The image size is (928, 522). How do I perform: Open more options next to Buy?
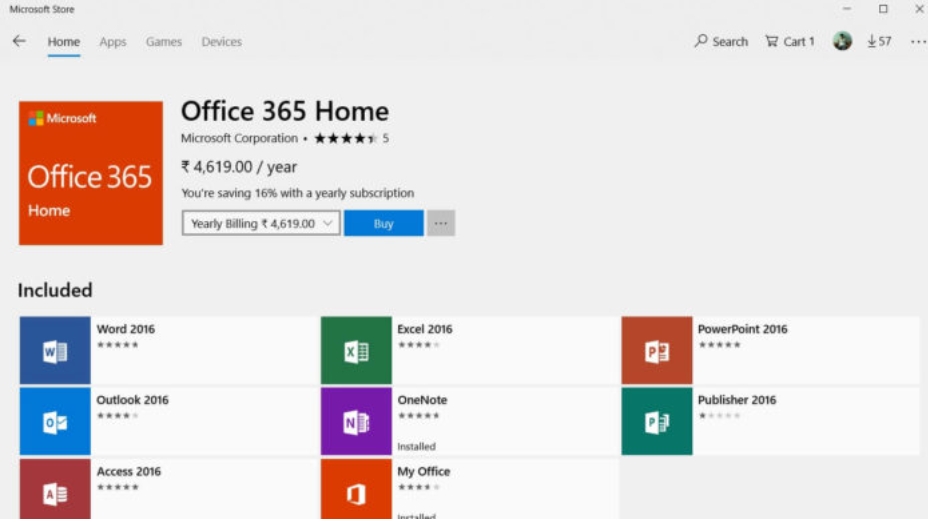coord(441,224)
